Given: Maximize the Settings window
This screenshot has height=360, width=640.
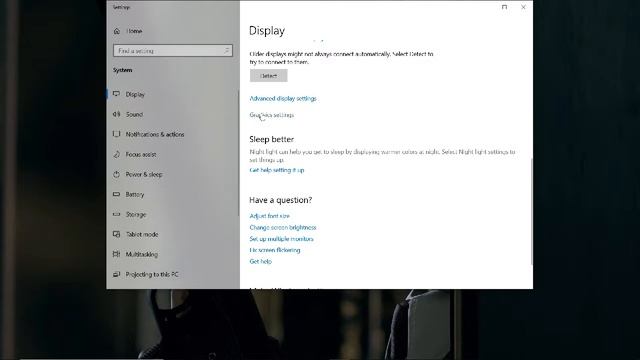Looking at the screenshot, I should point(504,7).
